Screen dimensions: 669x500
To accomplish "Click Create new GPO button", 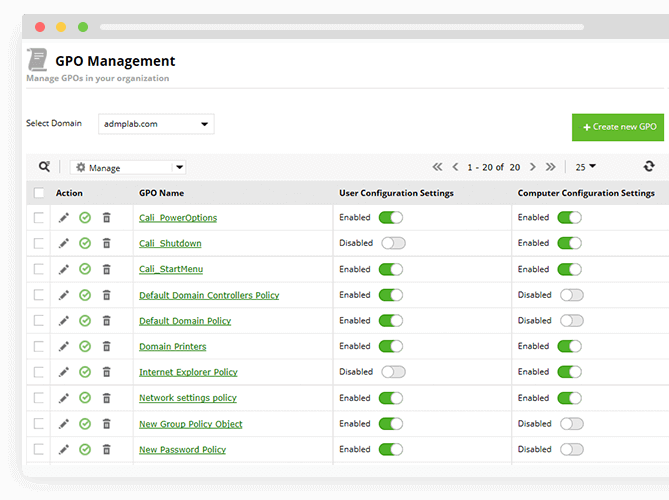I will (618, 127).
